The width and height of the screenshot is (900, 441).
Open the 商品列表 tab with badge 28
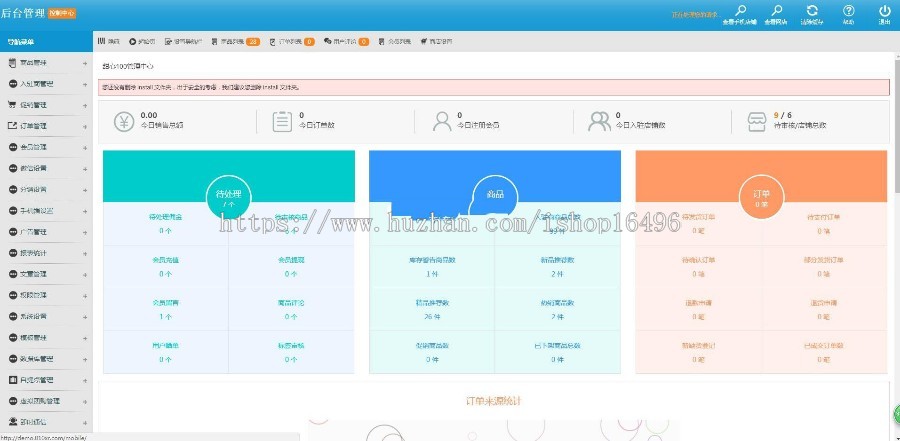(235, 41)
